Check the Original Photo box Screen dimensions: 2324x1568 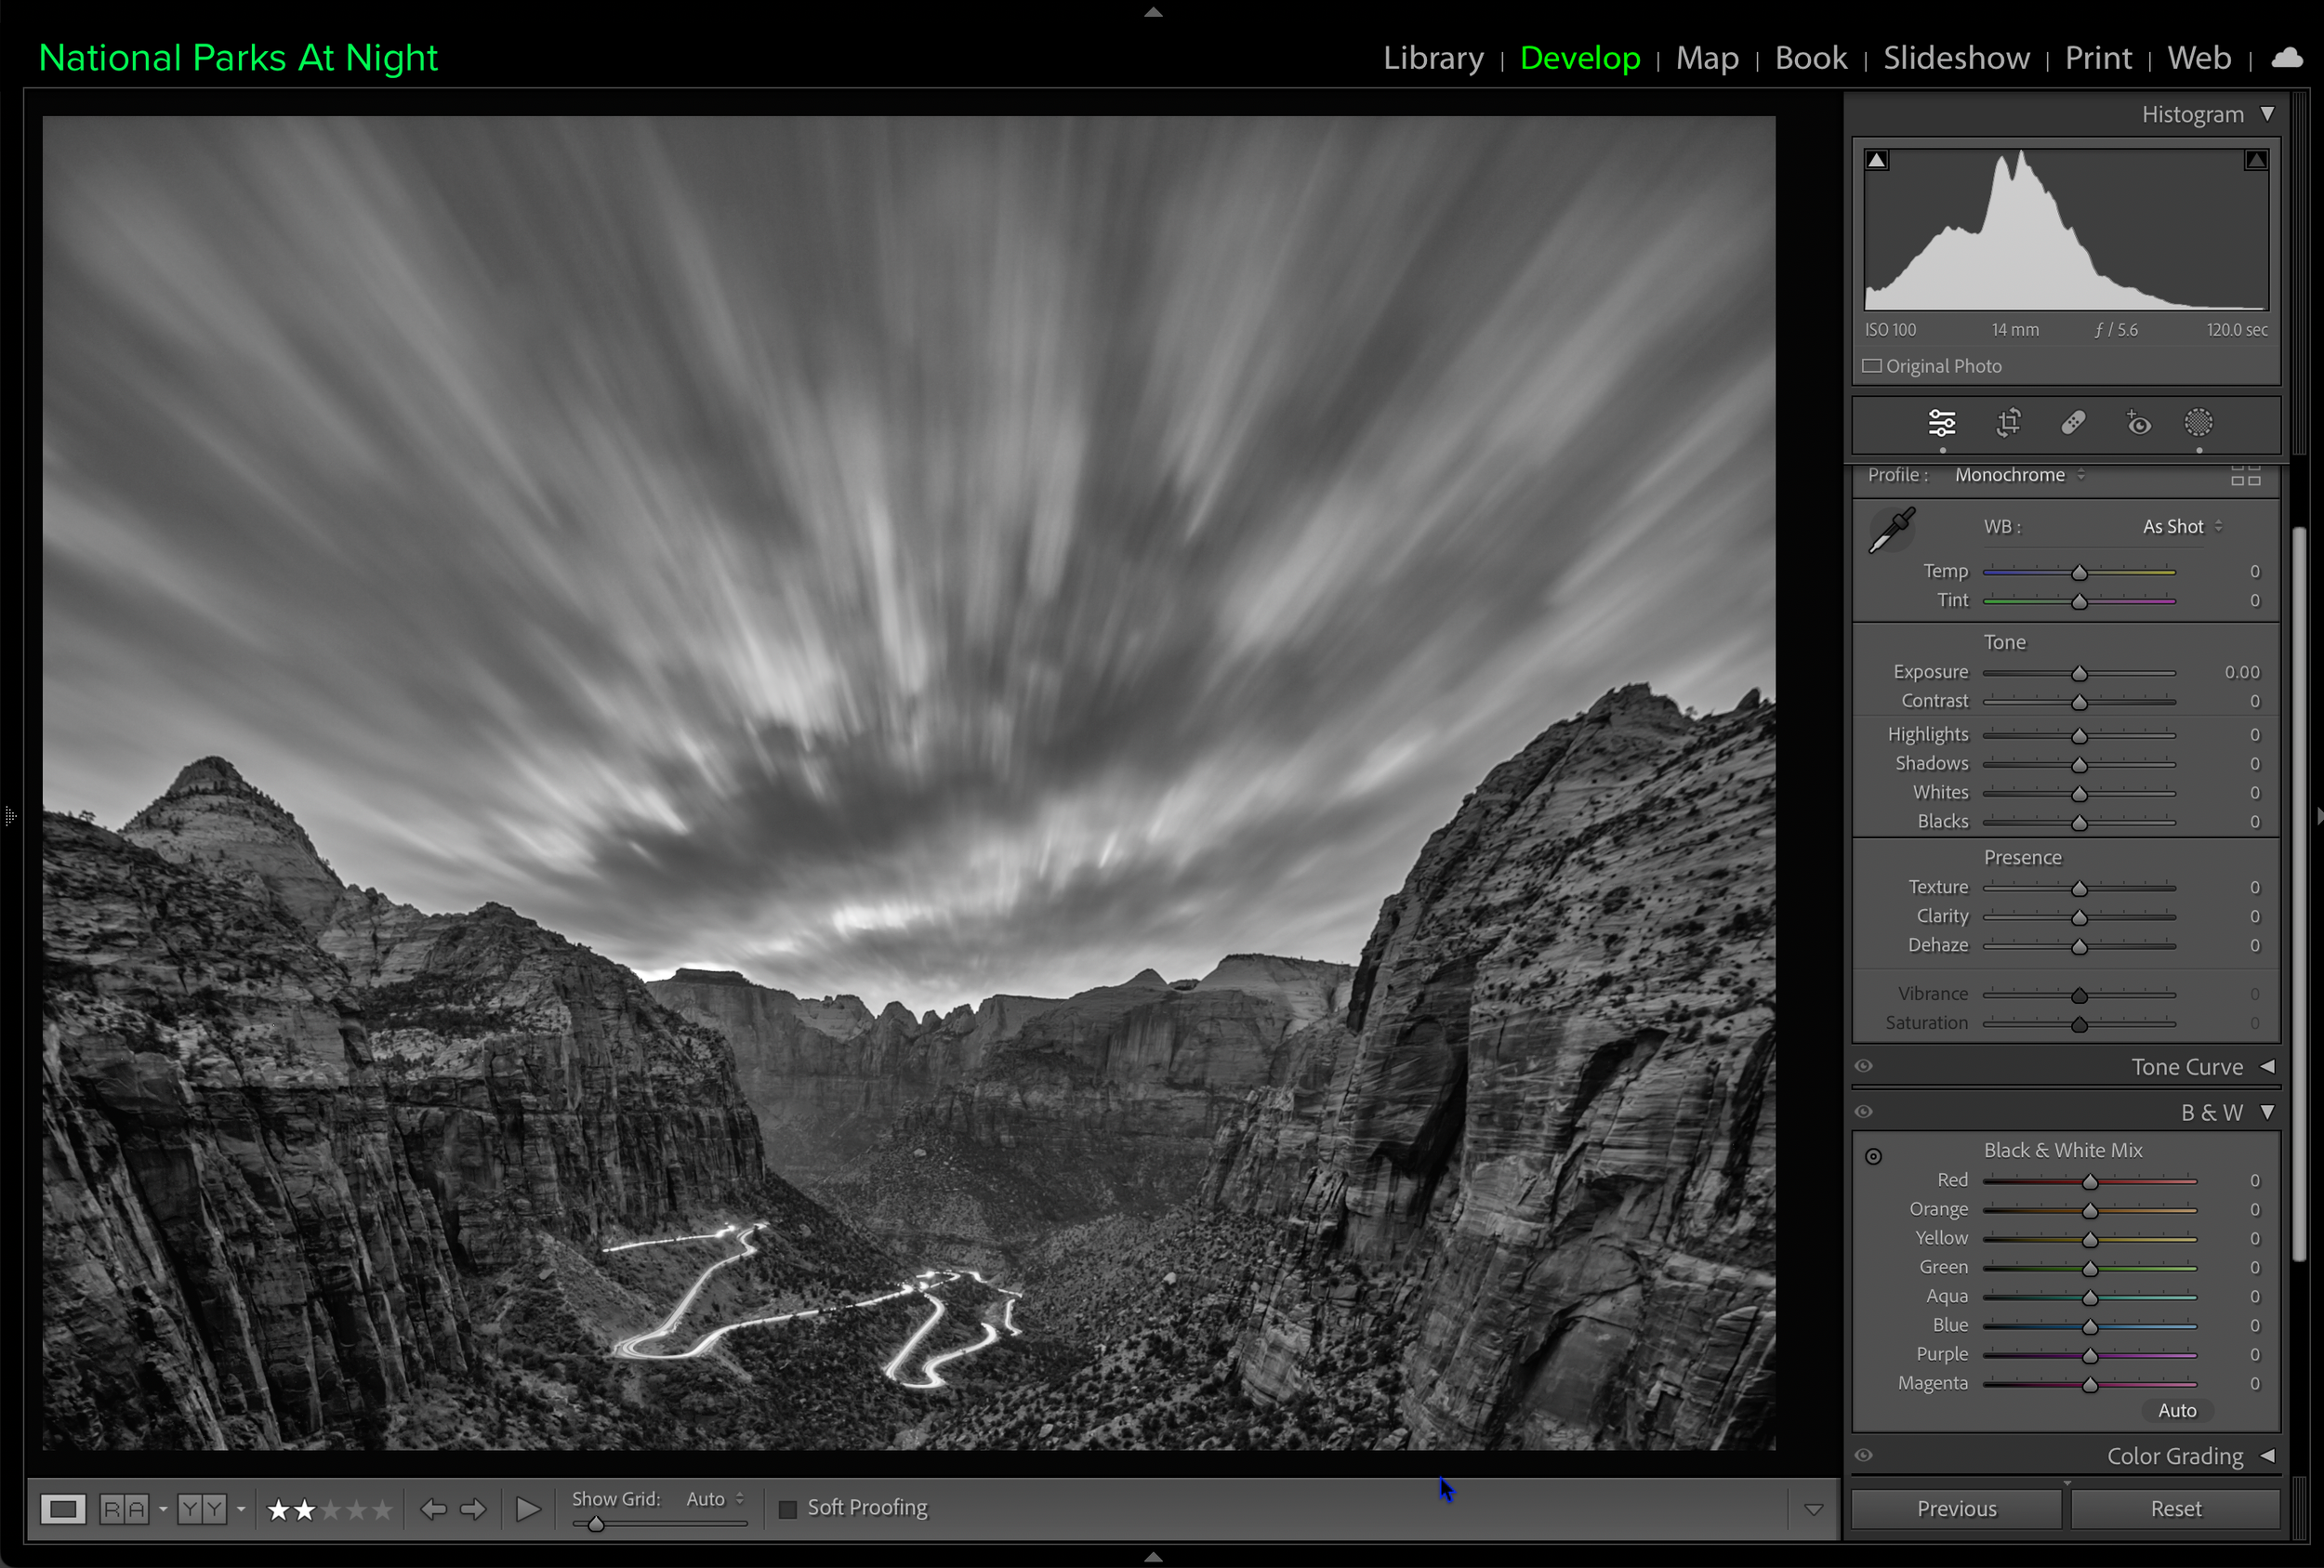click(x=1872, y=366)
